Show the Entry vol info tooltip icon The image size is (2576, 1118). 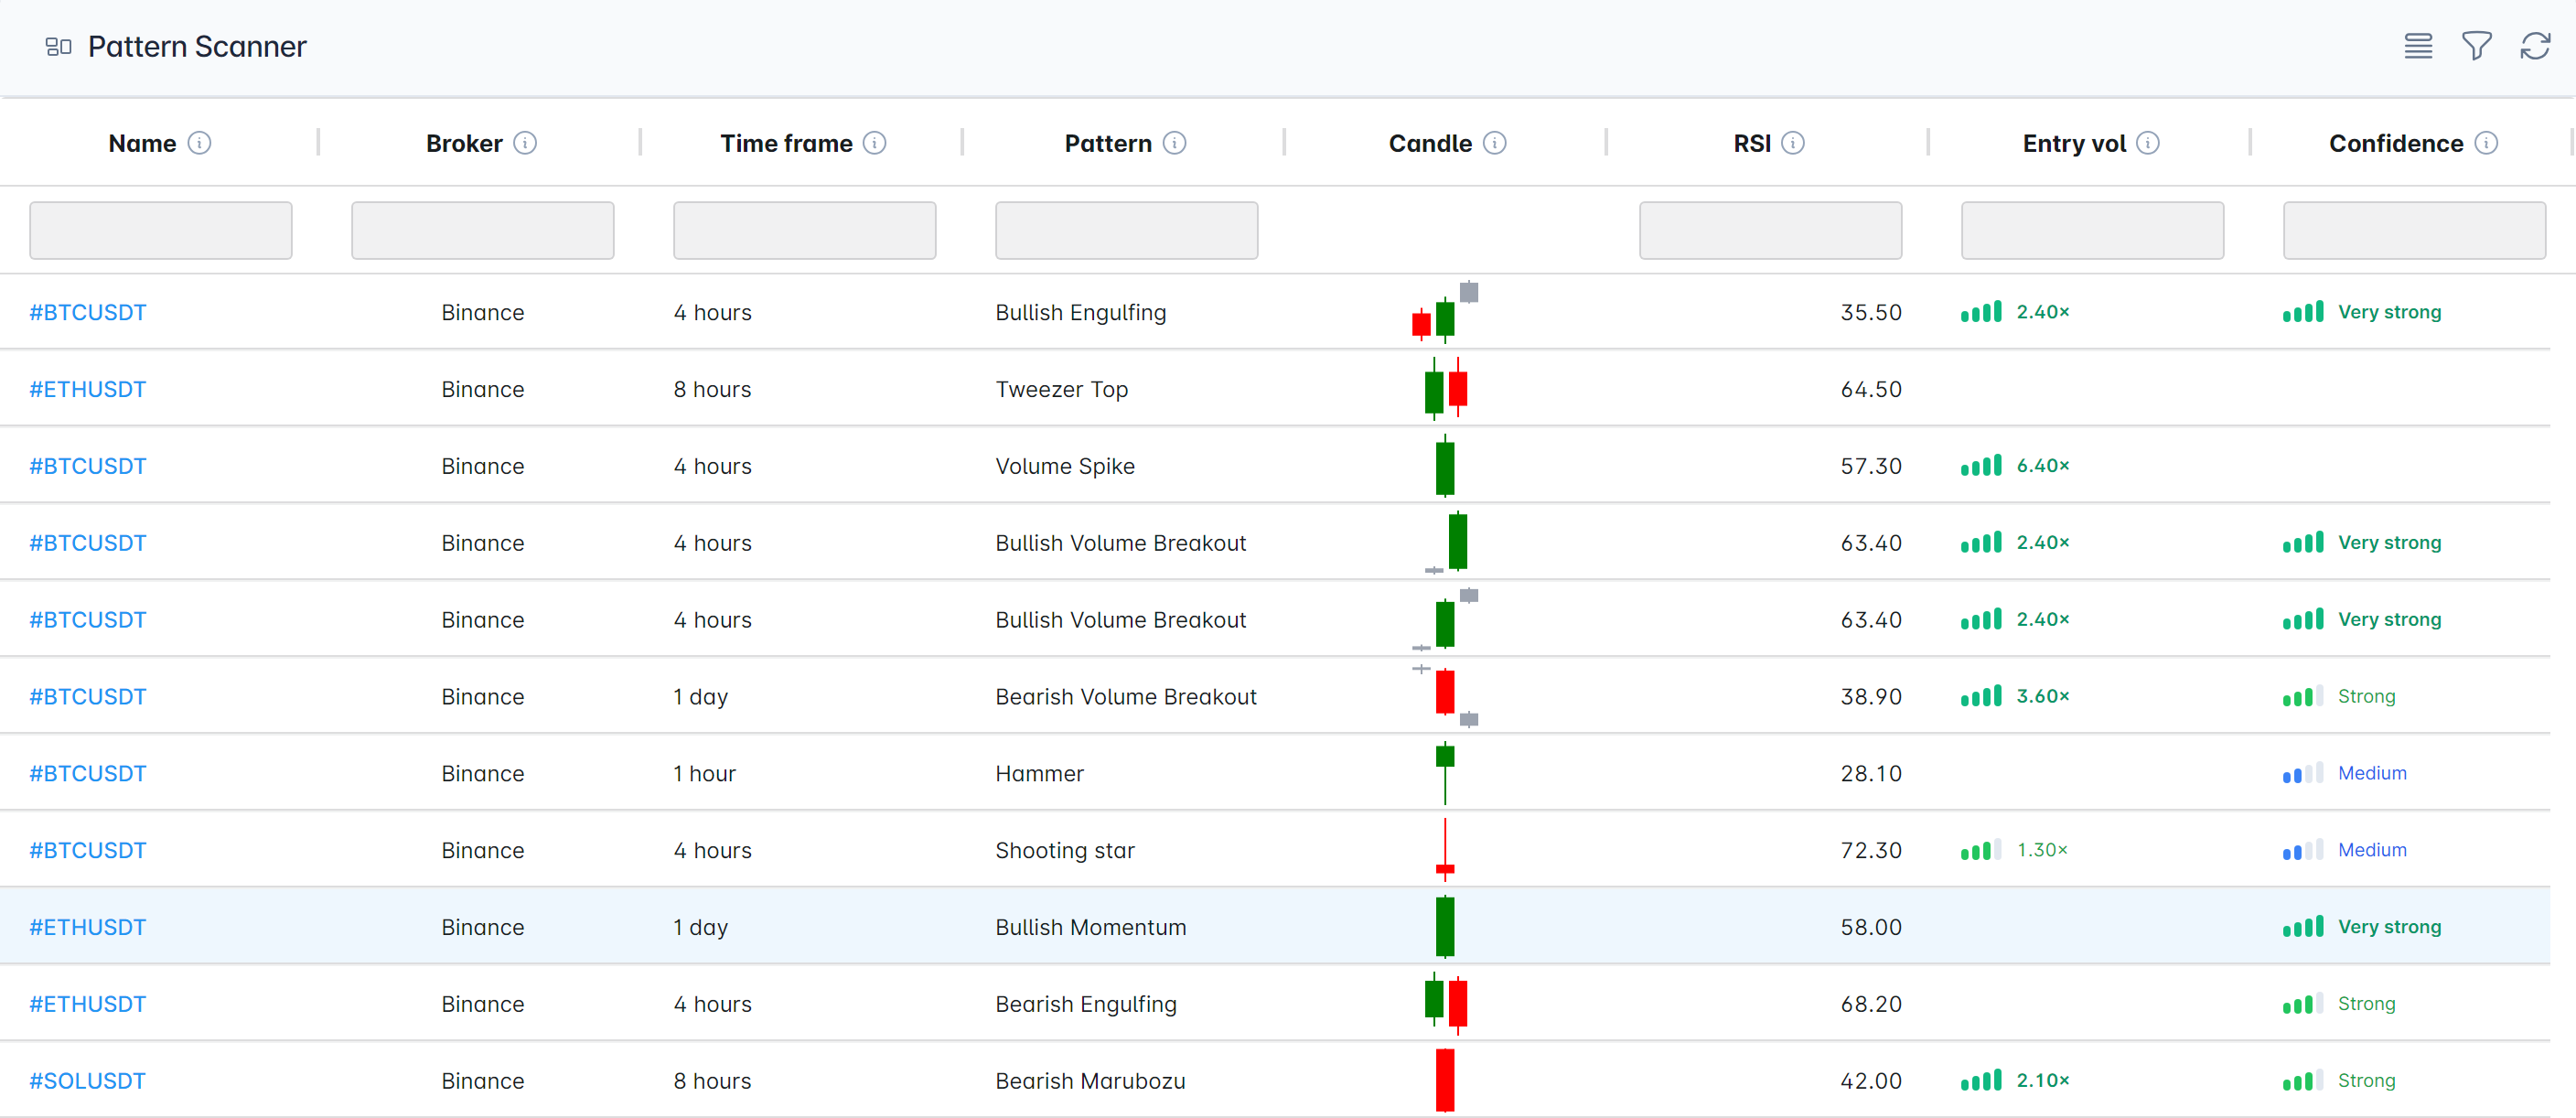click(2148, 143)
